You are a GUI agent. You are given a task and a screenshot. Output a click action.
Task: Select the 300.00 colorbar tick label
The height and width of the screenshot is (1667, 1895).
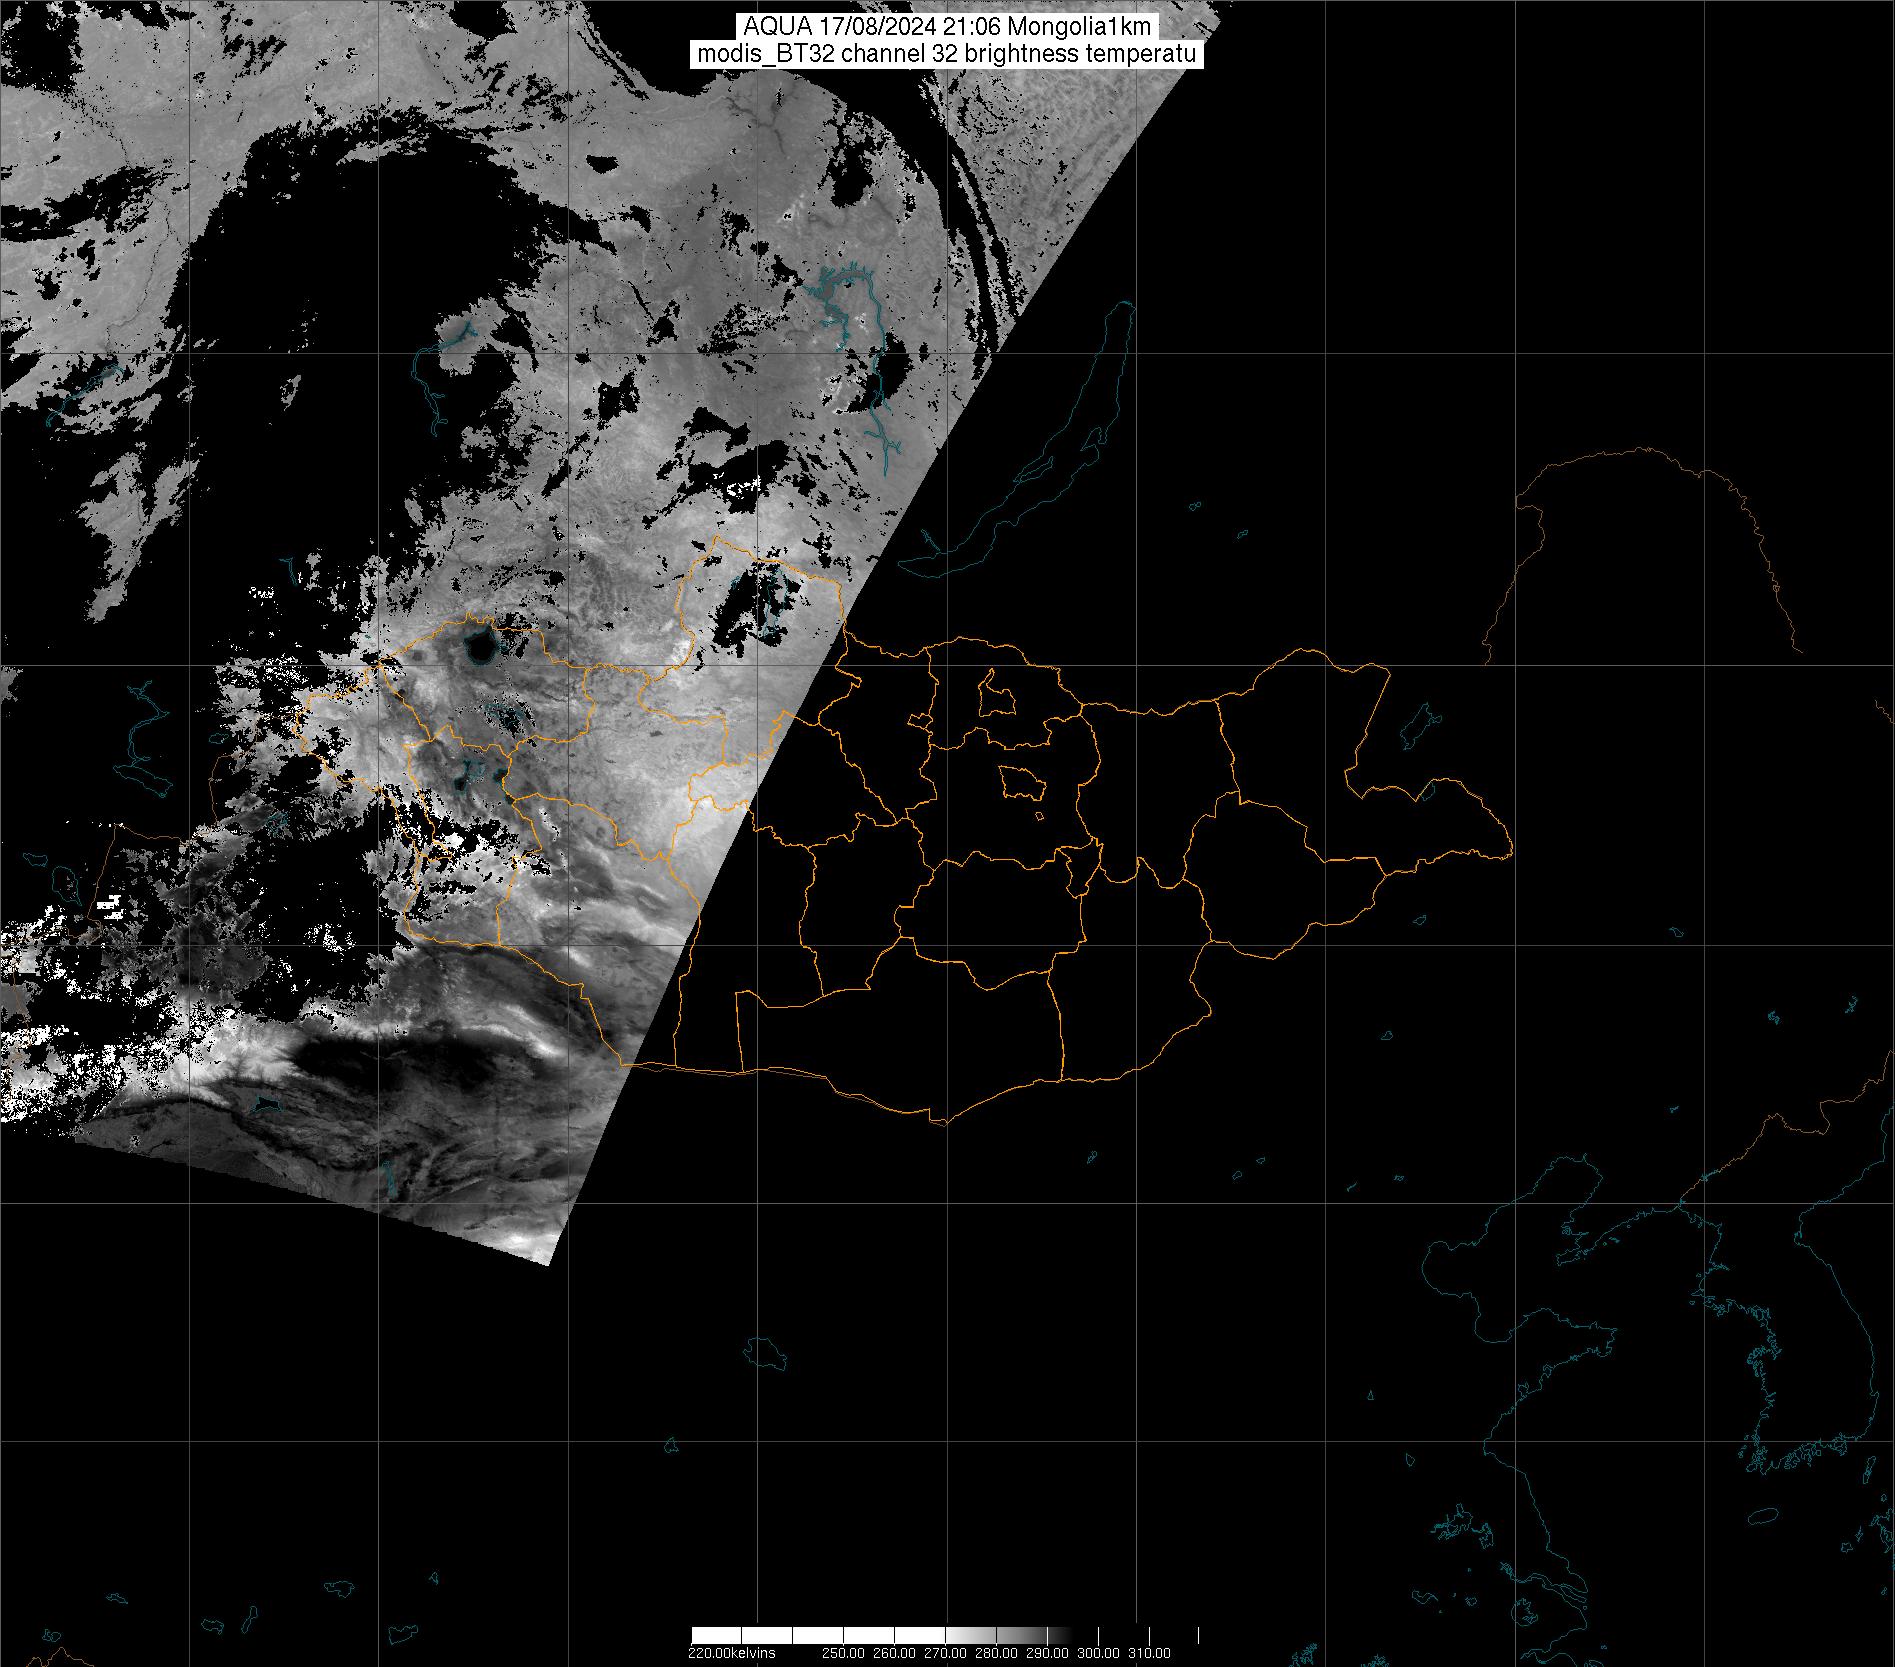click(1098, 1653)
